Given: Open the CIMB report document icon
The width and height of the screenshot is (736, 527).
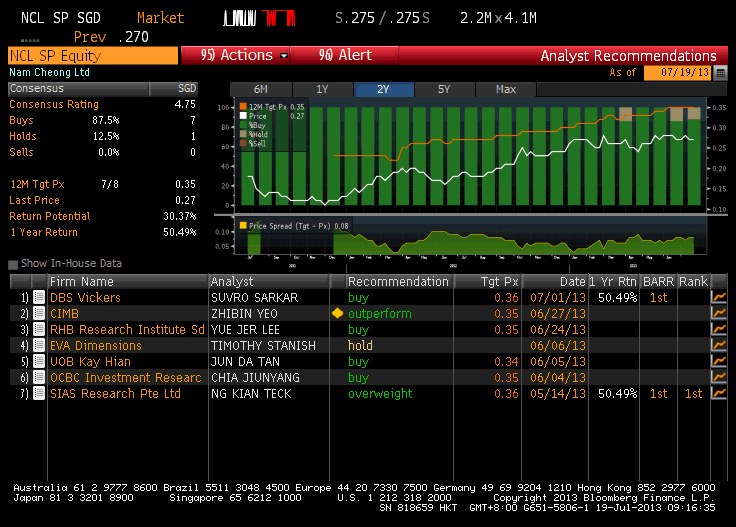Looking at the screenshot, I should pos(39,313).
